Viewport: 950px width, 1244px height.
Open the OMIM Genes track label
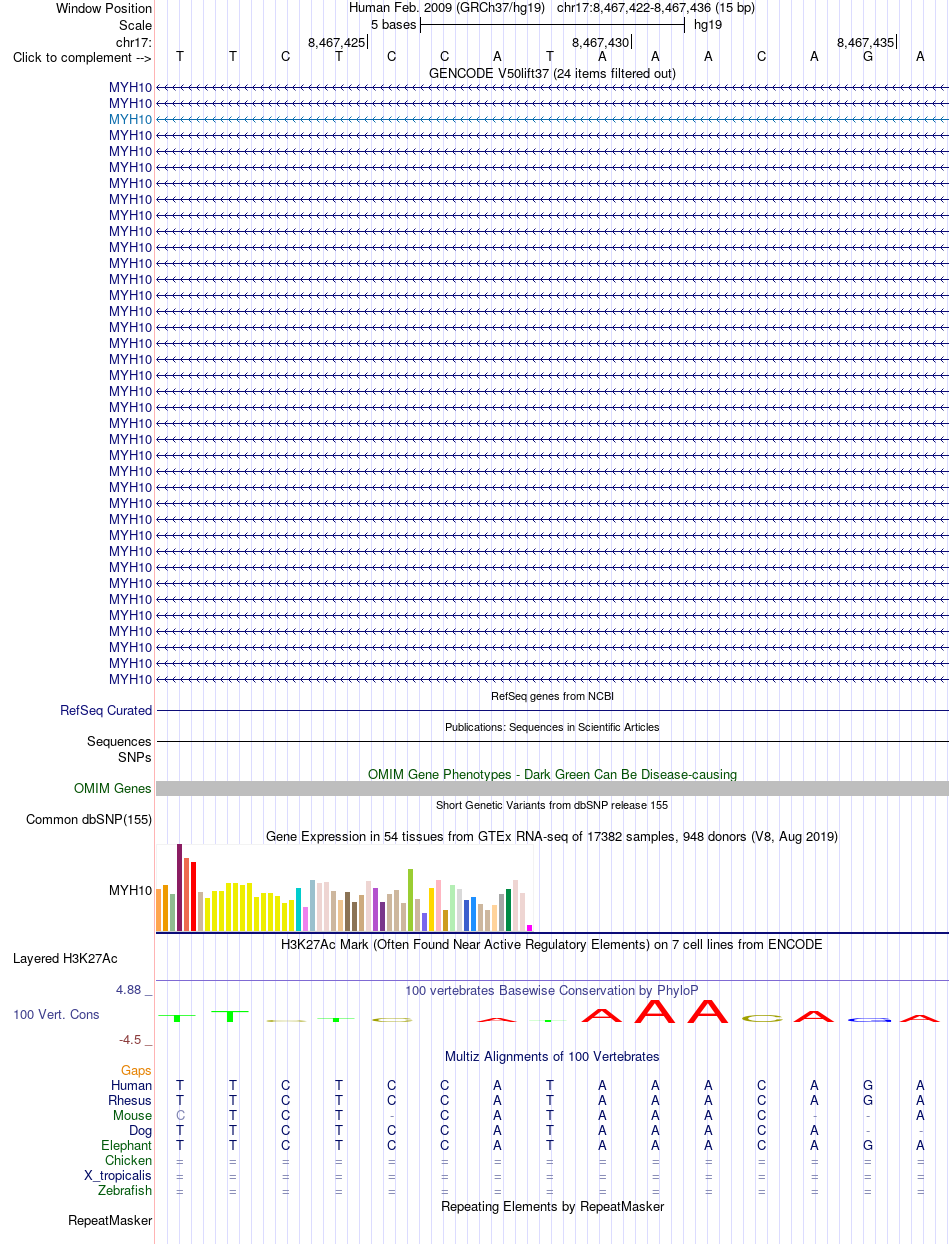tap(113, 789)
